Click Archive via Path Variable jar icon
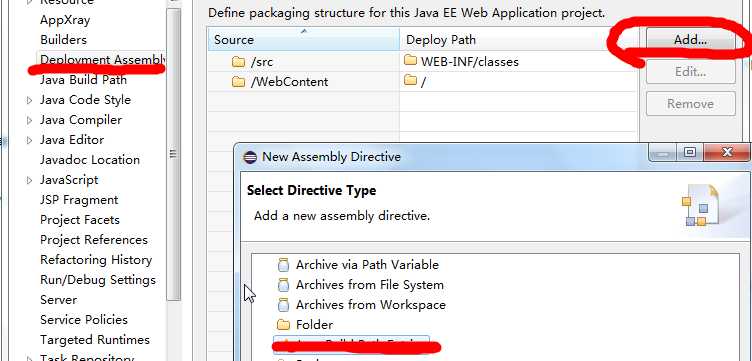Image resolution: width=752 pixels, height=361 pixels. coord(284,265)
